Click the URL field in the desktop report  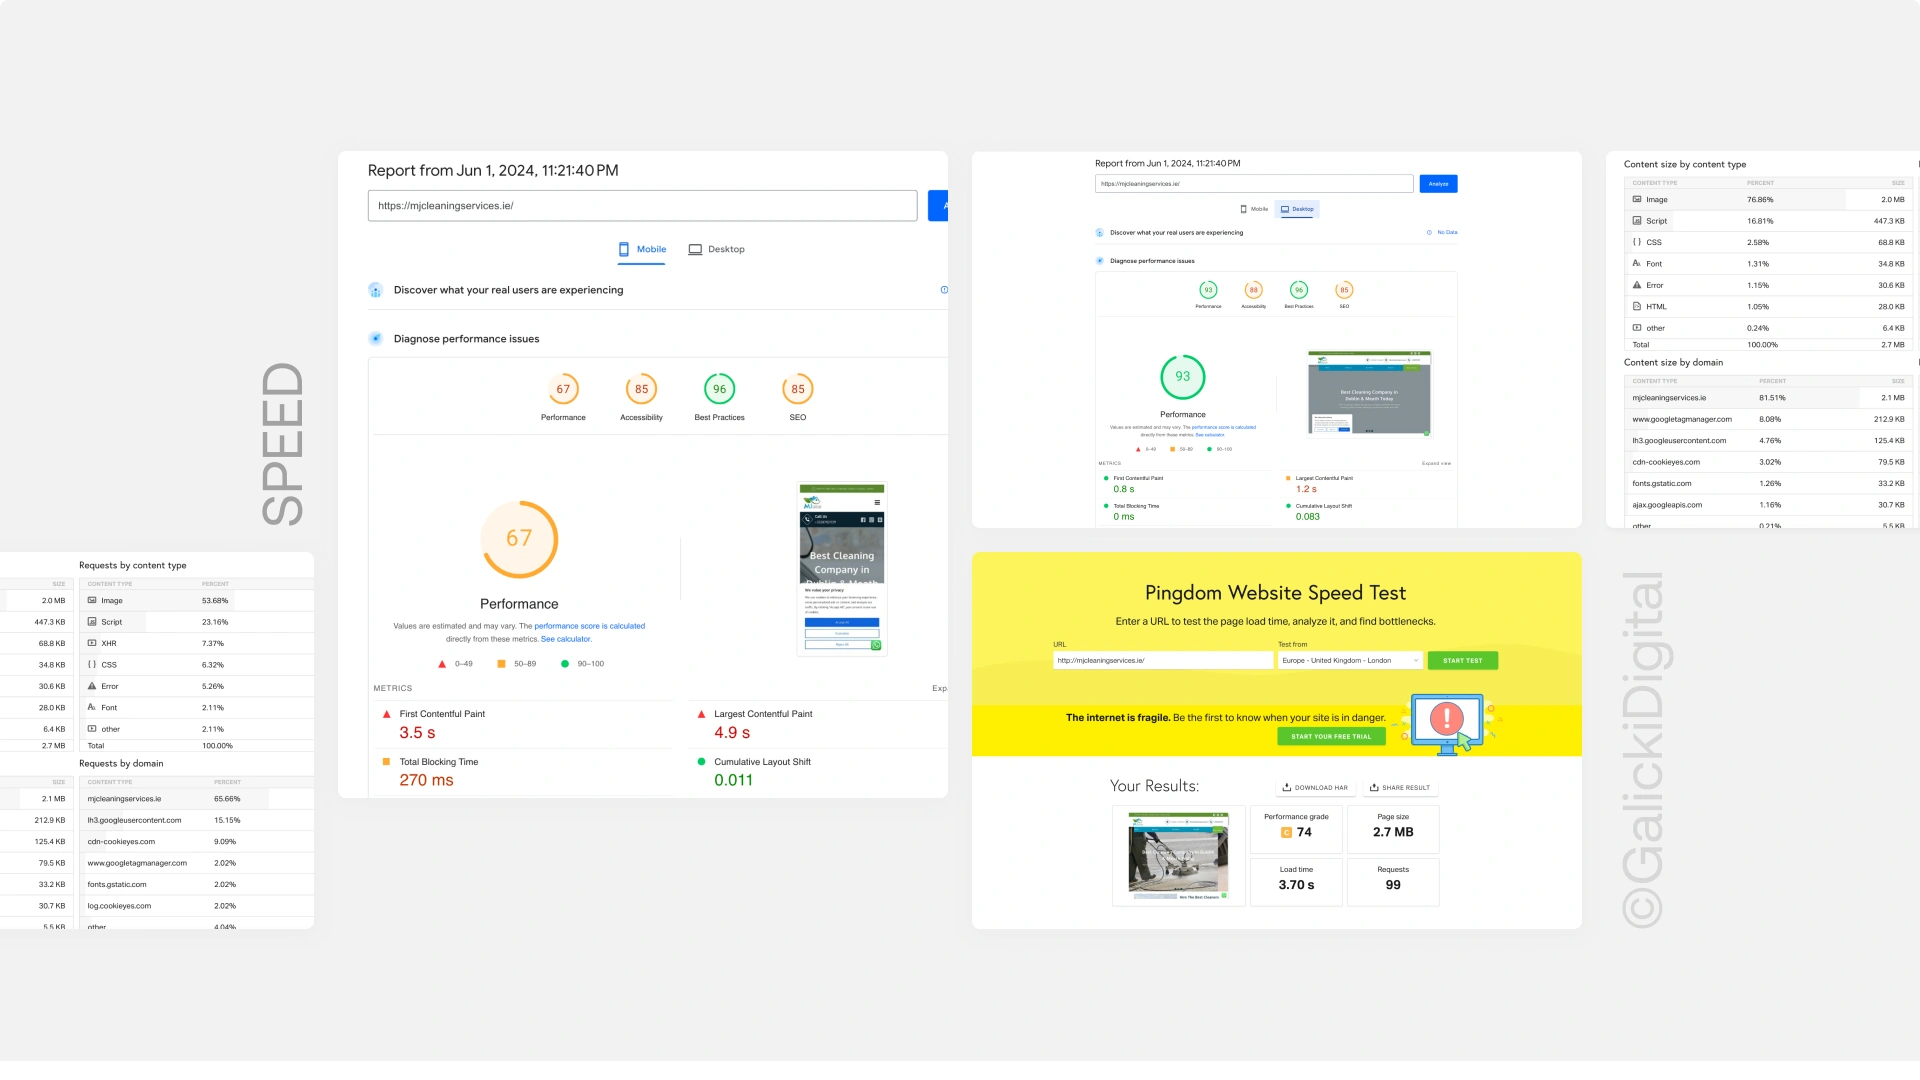click(x=1254, y=184)
